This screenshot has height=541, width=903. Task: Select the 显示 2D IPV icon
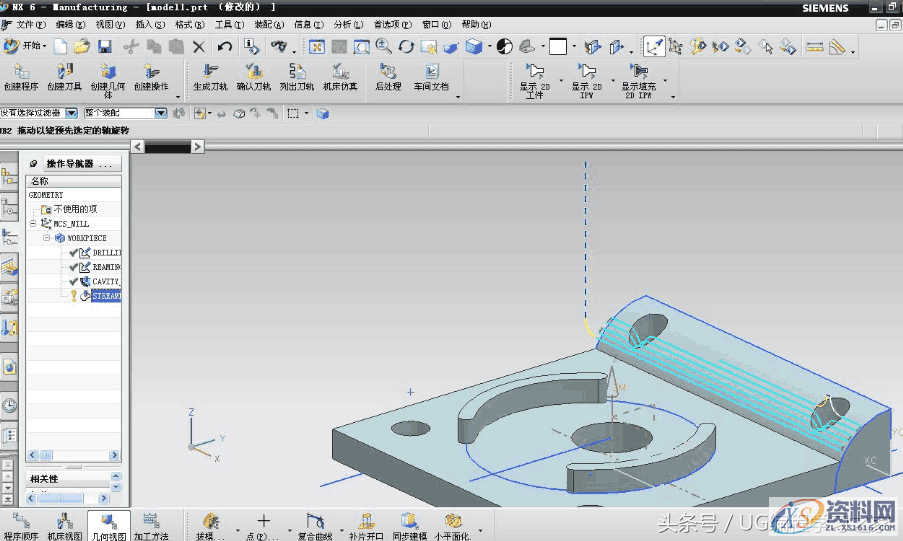pos(587,72)
